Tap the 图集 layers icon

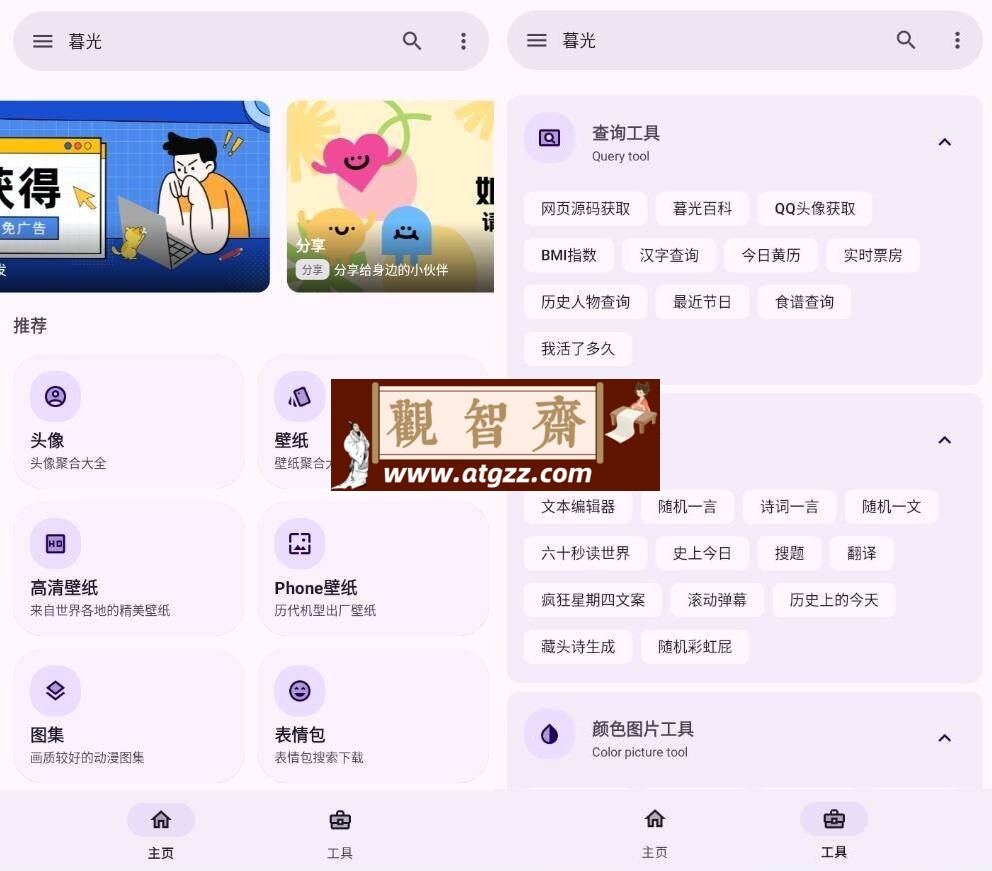tap(56, 691)
